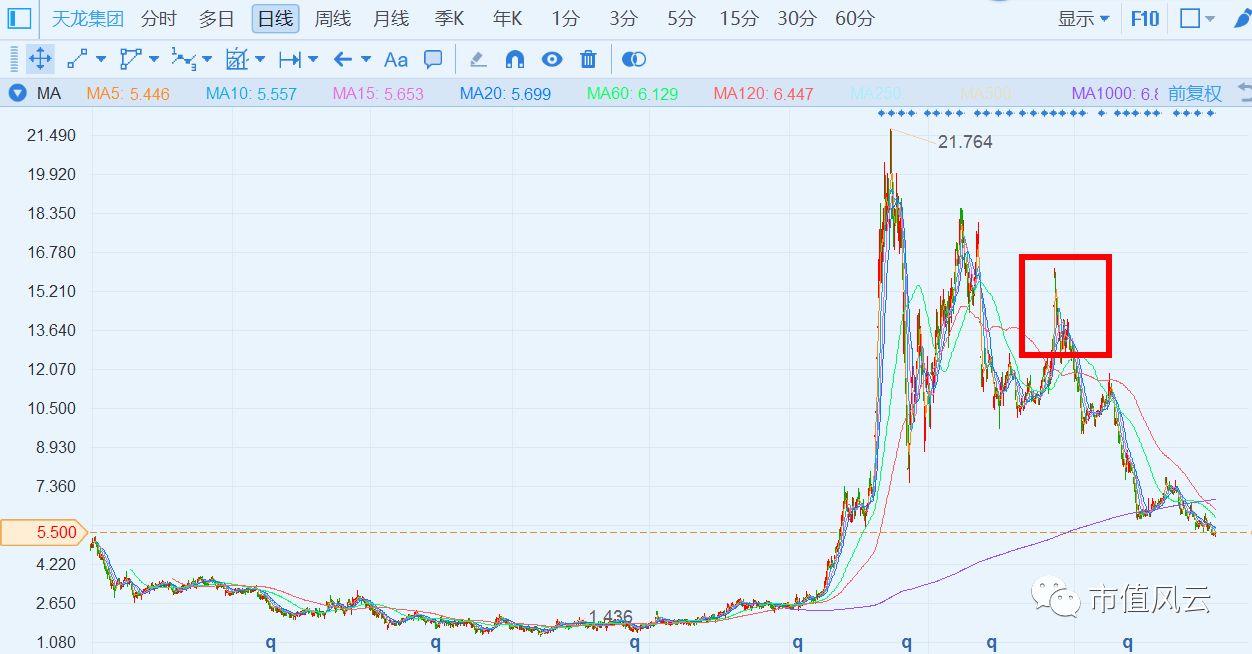Click the leftmost q marker on time axis

(x=271, y=642)
